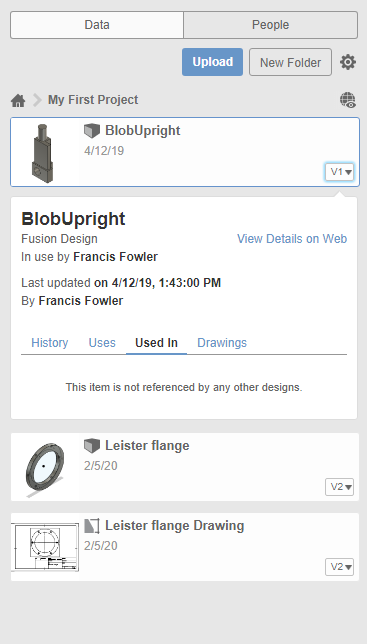Select the Leister flange Drawing thumbnail

(x=45, y=547)
